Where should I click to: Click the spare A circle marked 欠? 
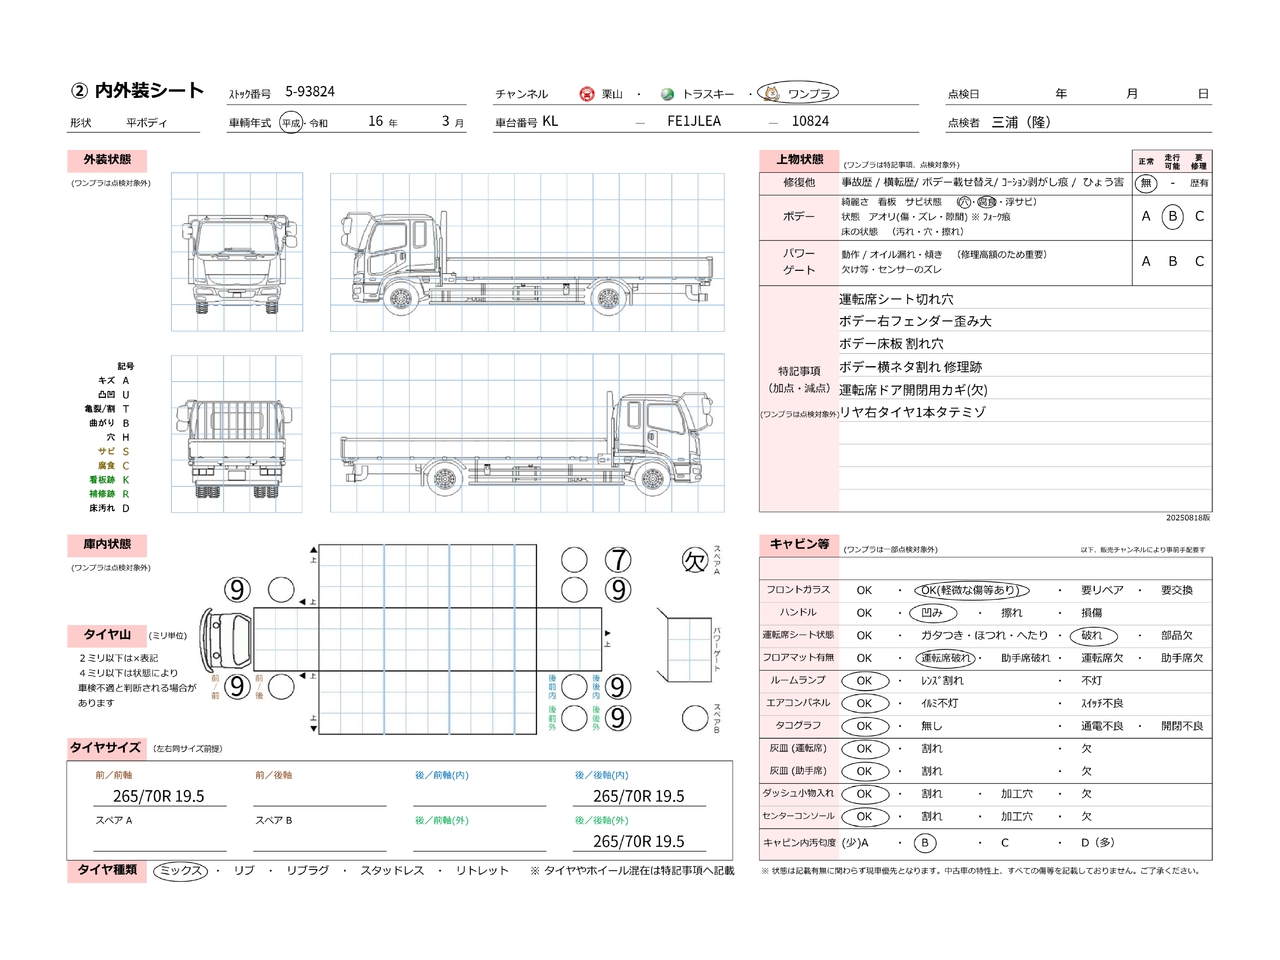(x=695, y=560)
